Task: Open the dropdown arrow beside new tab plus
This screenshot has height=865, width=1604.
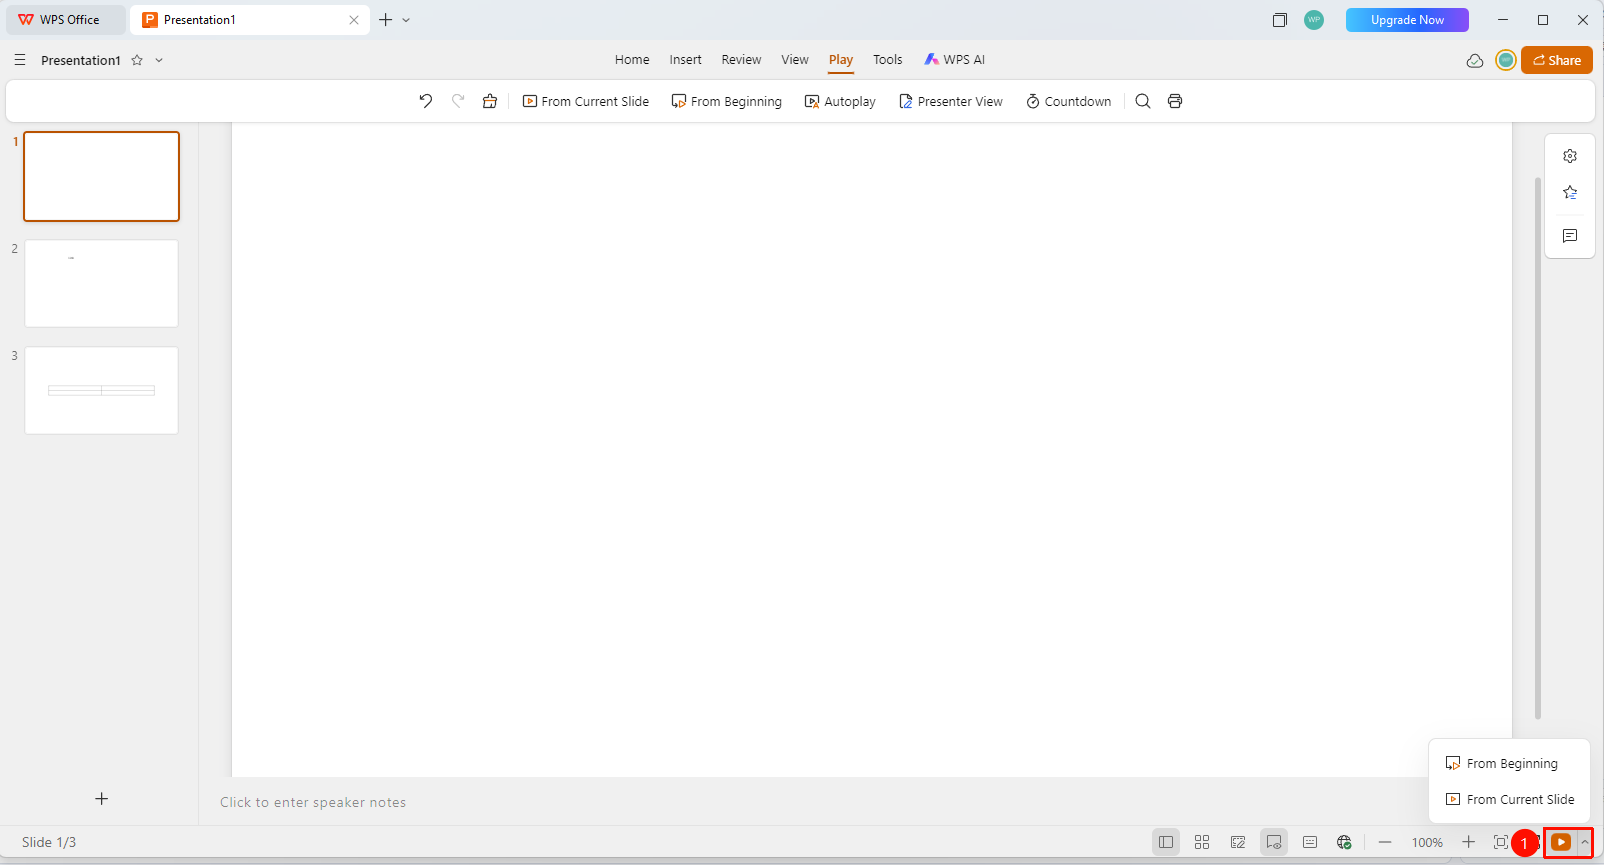Action: [406, 20]
